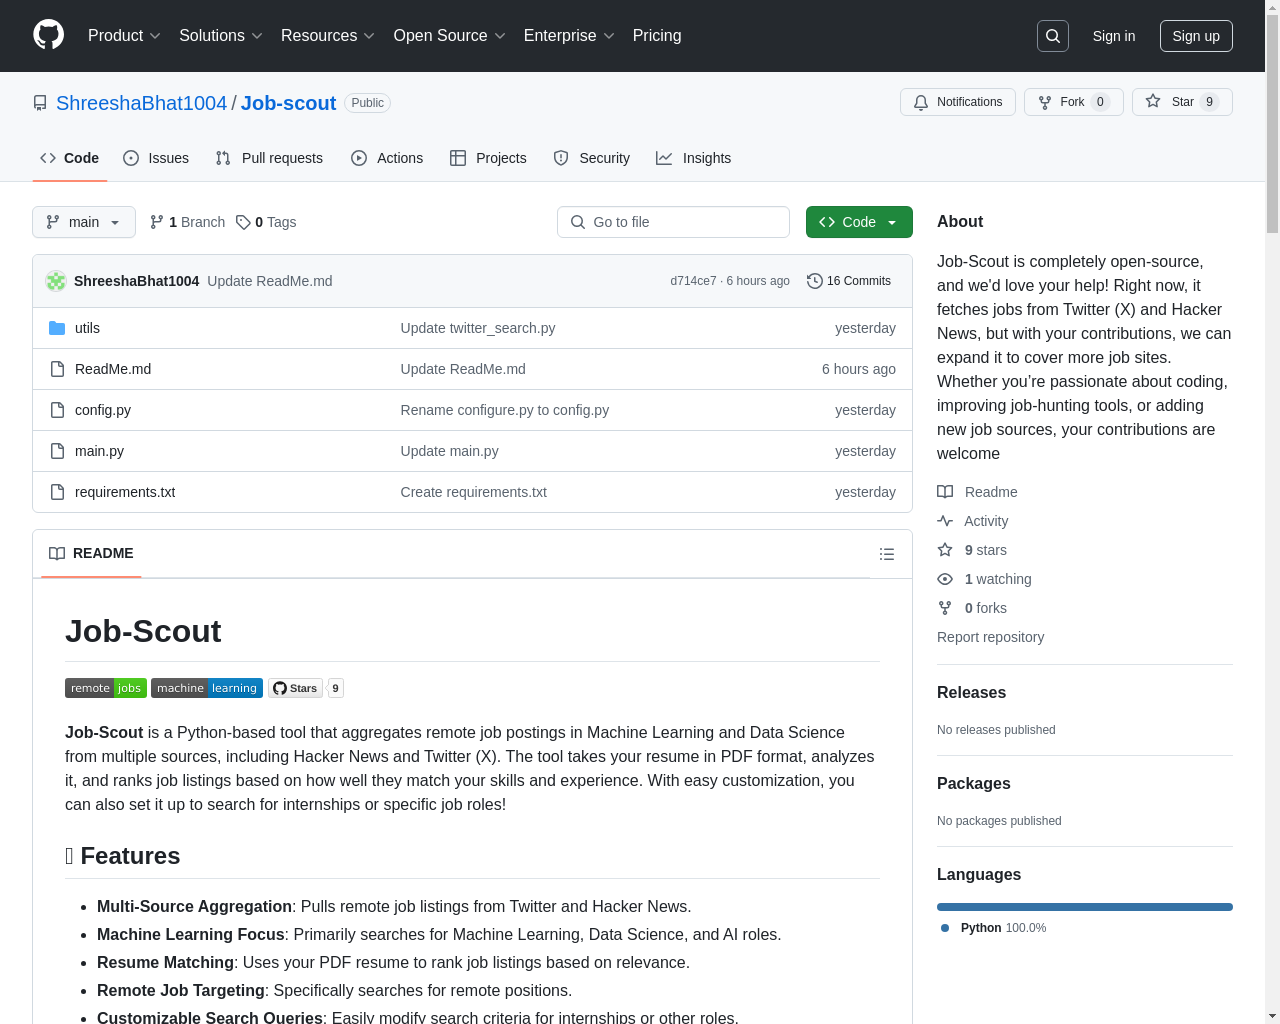Viewport: 1280px width, 1024px height.
Task: Open commit hash d714ce7
Action: tap(693, 281)
